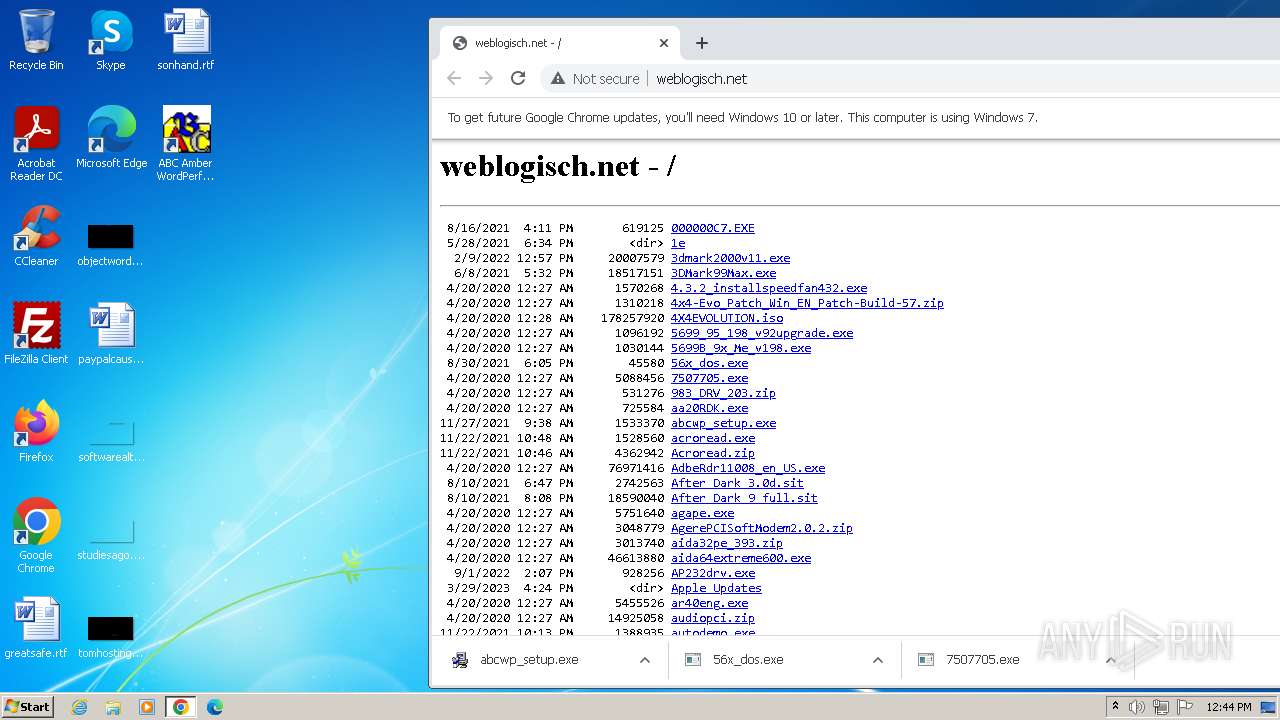Screen dimensions: 1280x720
Task: Open the Start menu
Action: 27,707
